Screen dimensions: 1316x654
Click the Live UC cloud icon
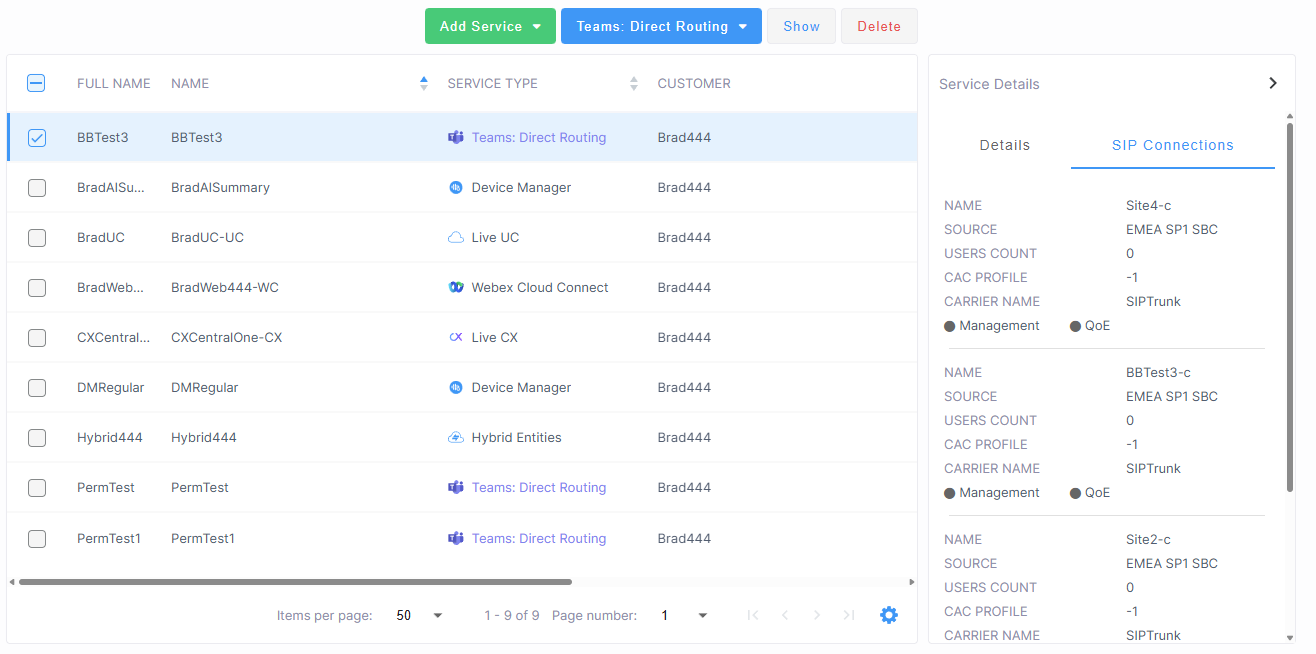456,237
